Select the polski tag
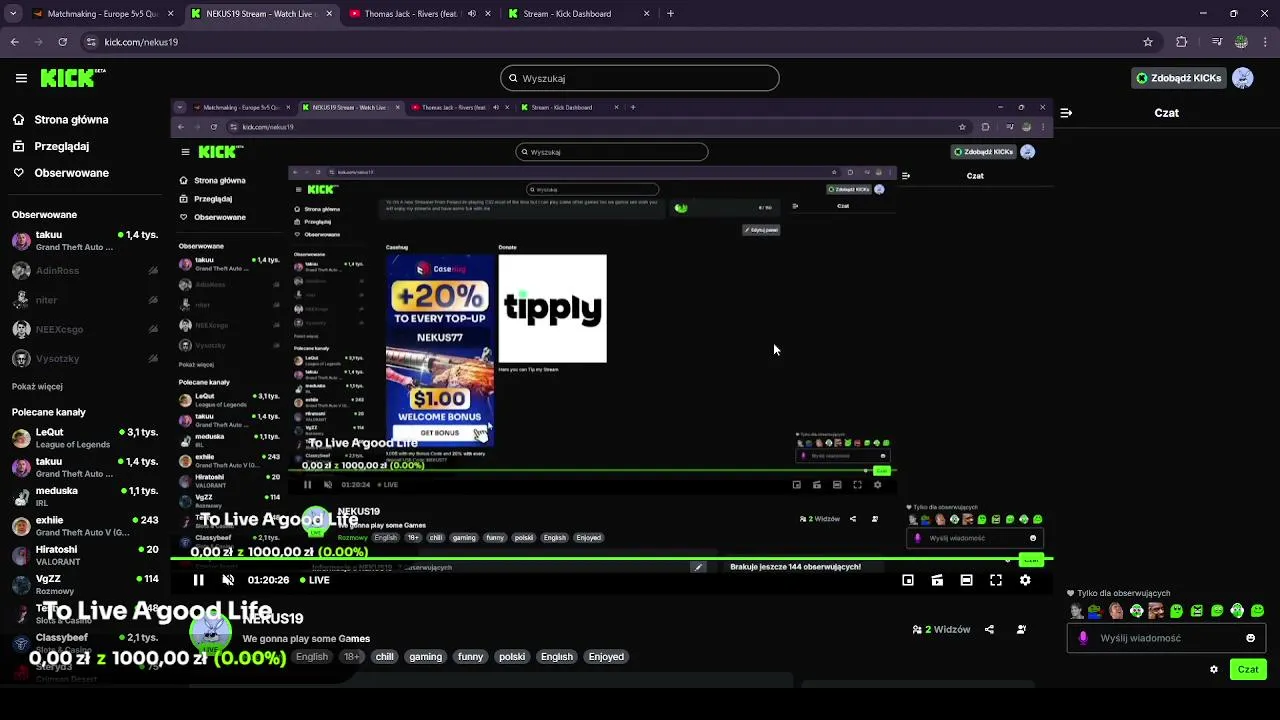 pyautogui.click(x=512, y=657)
